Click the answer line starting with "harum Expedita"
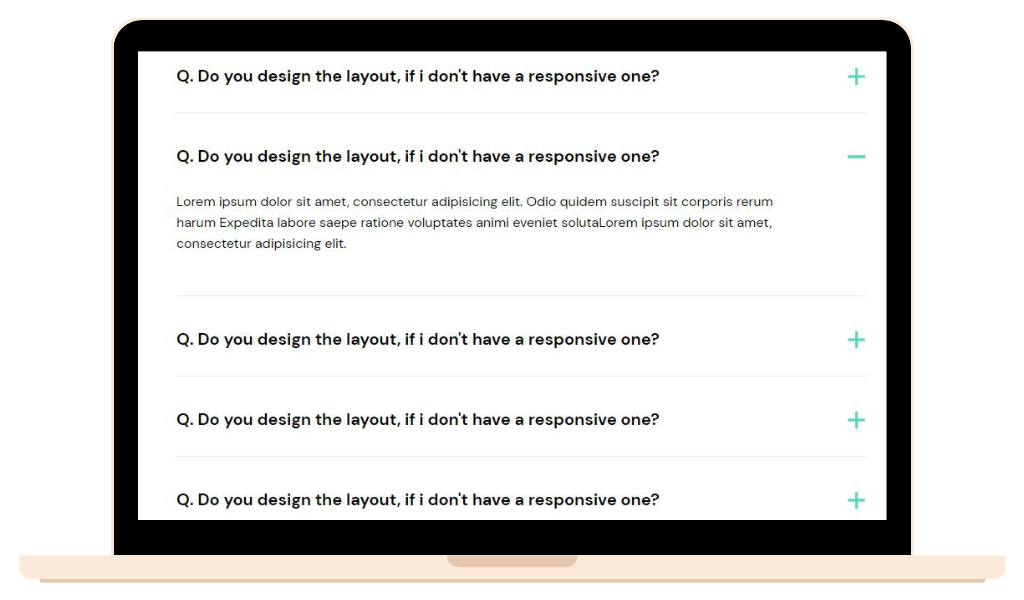The image size is (1024, 600). [474, 223]
